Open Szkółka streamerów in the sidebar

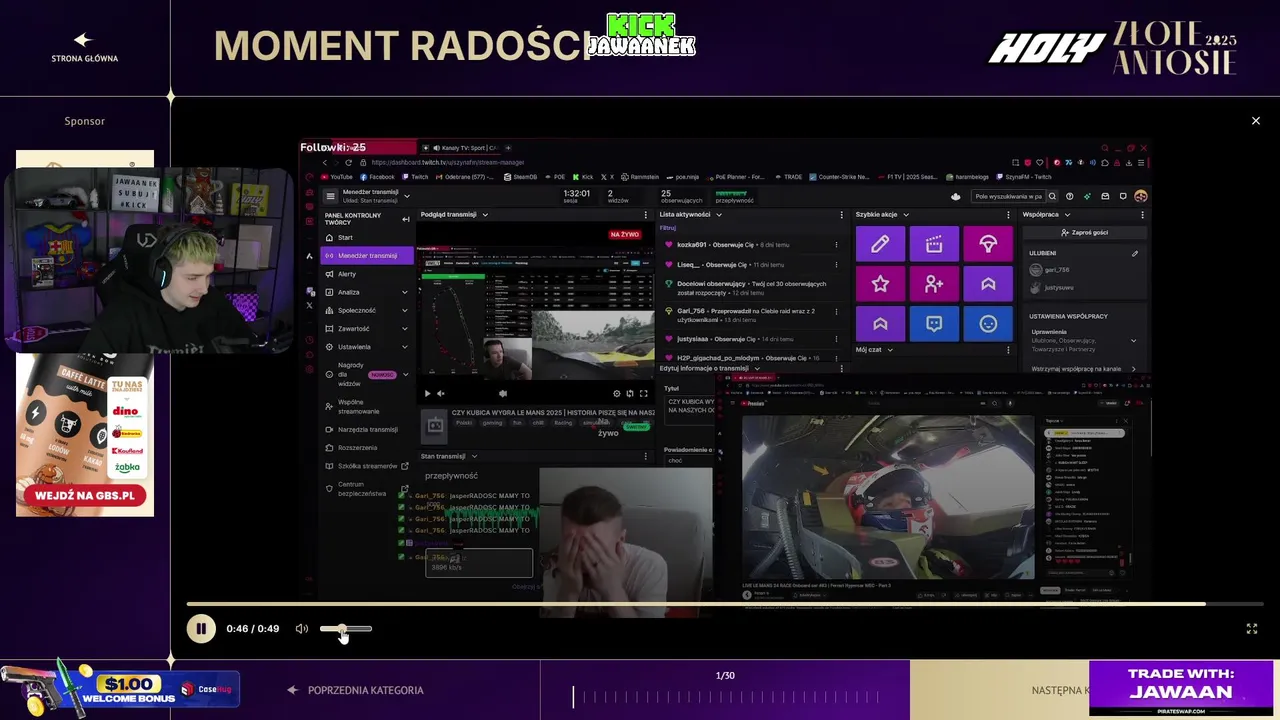(x=366, y=466)
